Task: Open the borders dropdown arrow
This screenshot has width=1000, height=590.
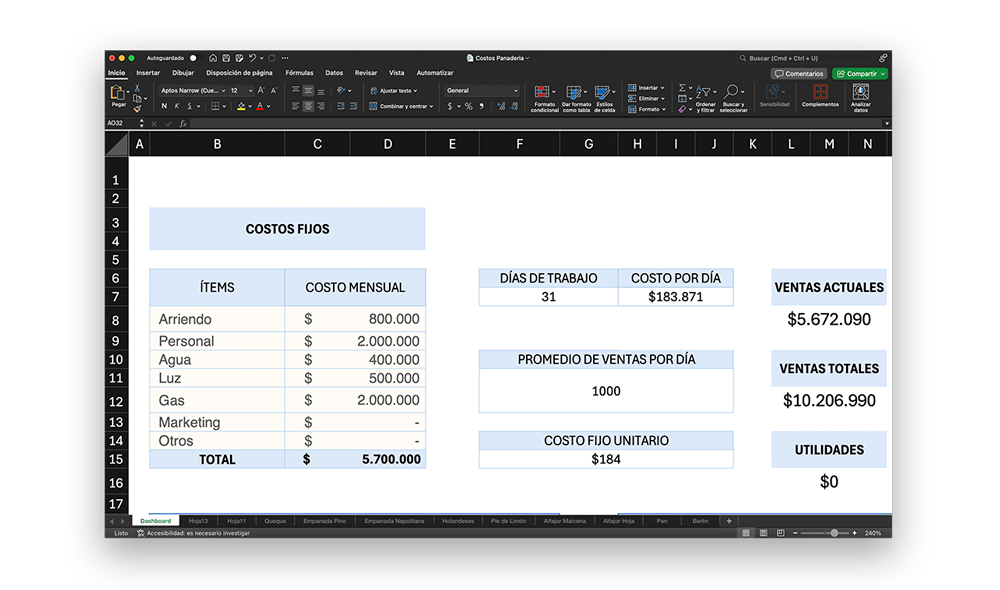Action: 224,107
